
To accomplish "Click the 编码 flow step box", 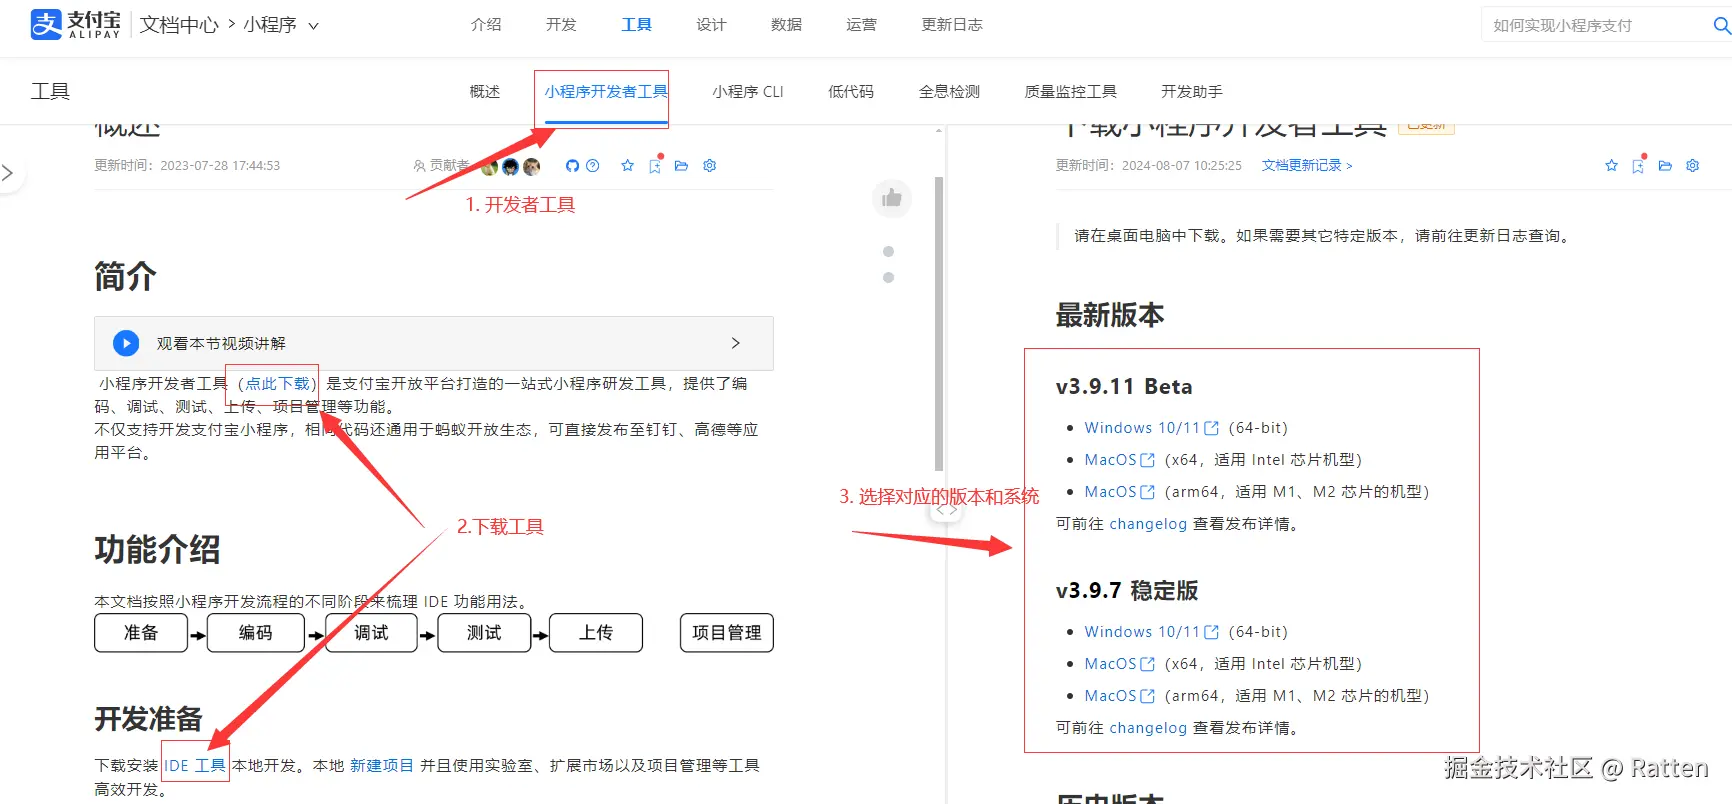I will pos(255,633).
